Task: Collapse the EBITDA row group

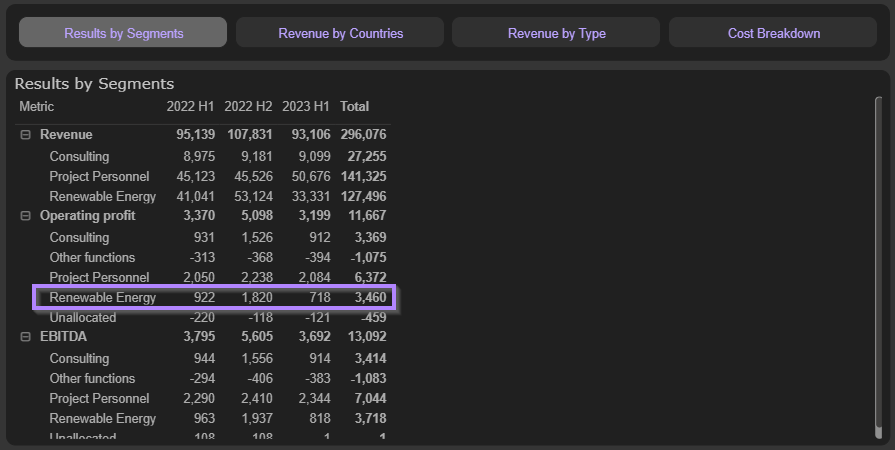Action: tap(26, 337)
